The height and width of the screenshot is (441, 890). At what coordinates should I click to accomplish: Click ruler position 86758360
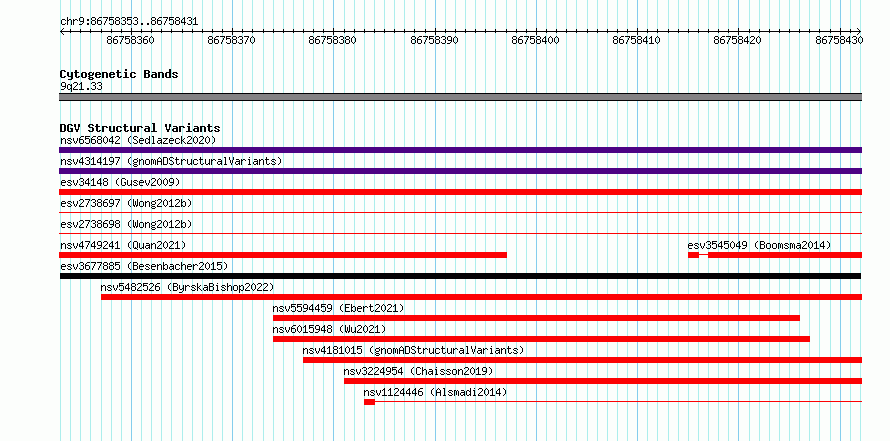[129, 41]
